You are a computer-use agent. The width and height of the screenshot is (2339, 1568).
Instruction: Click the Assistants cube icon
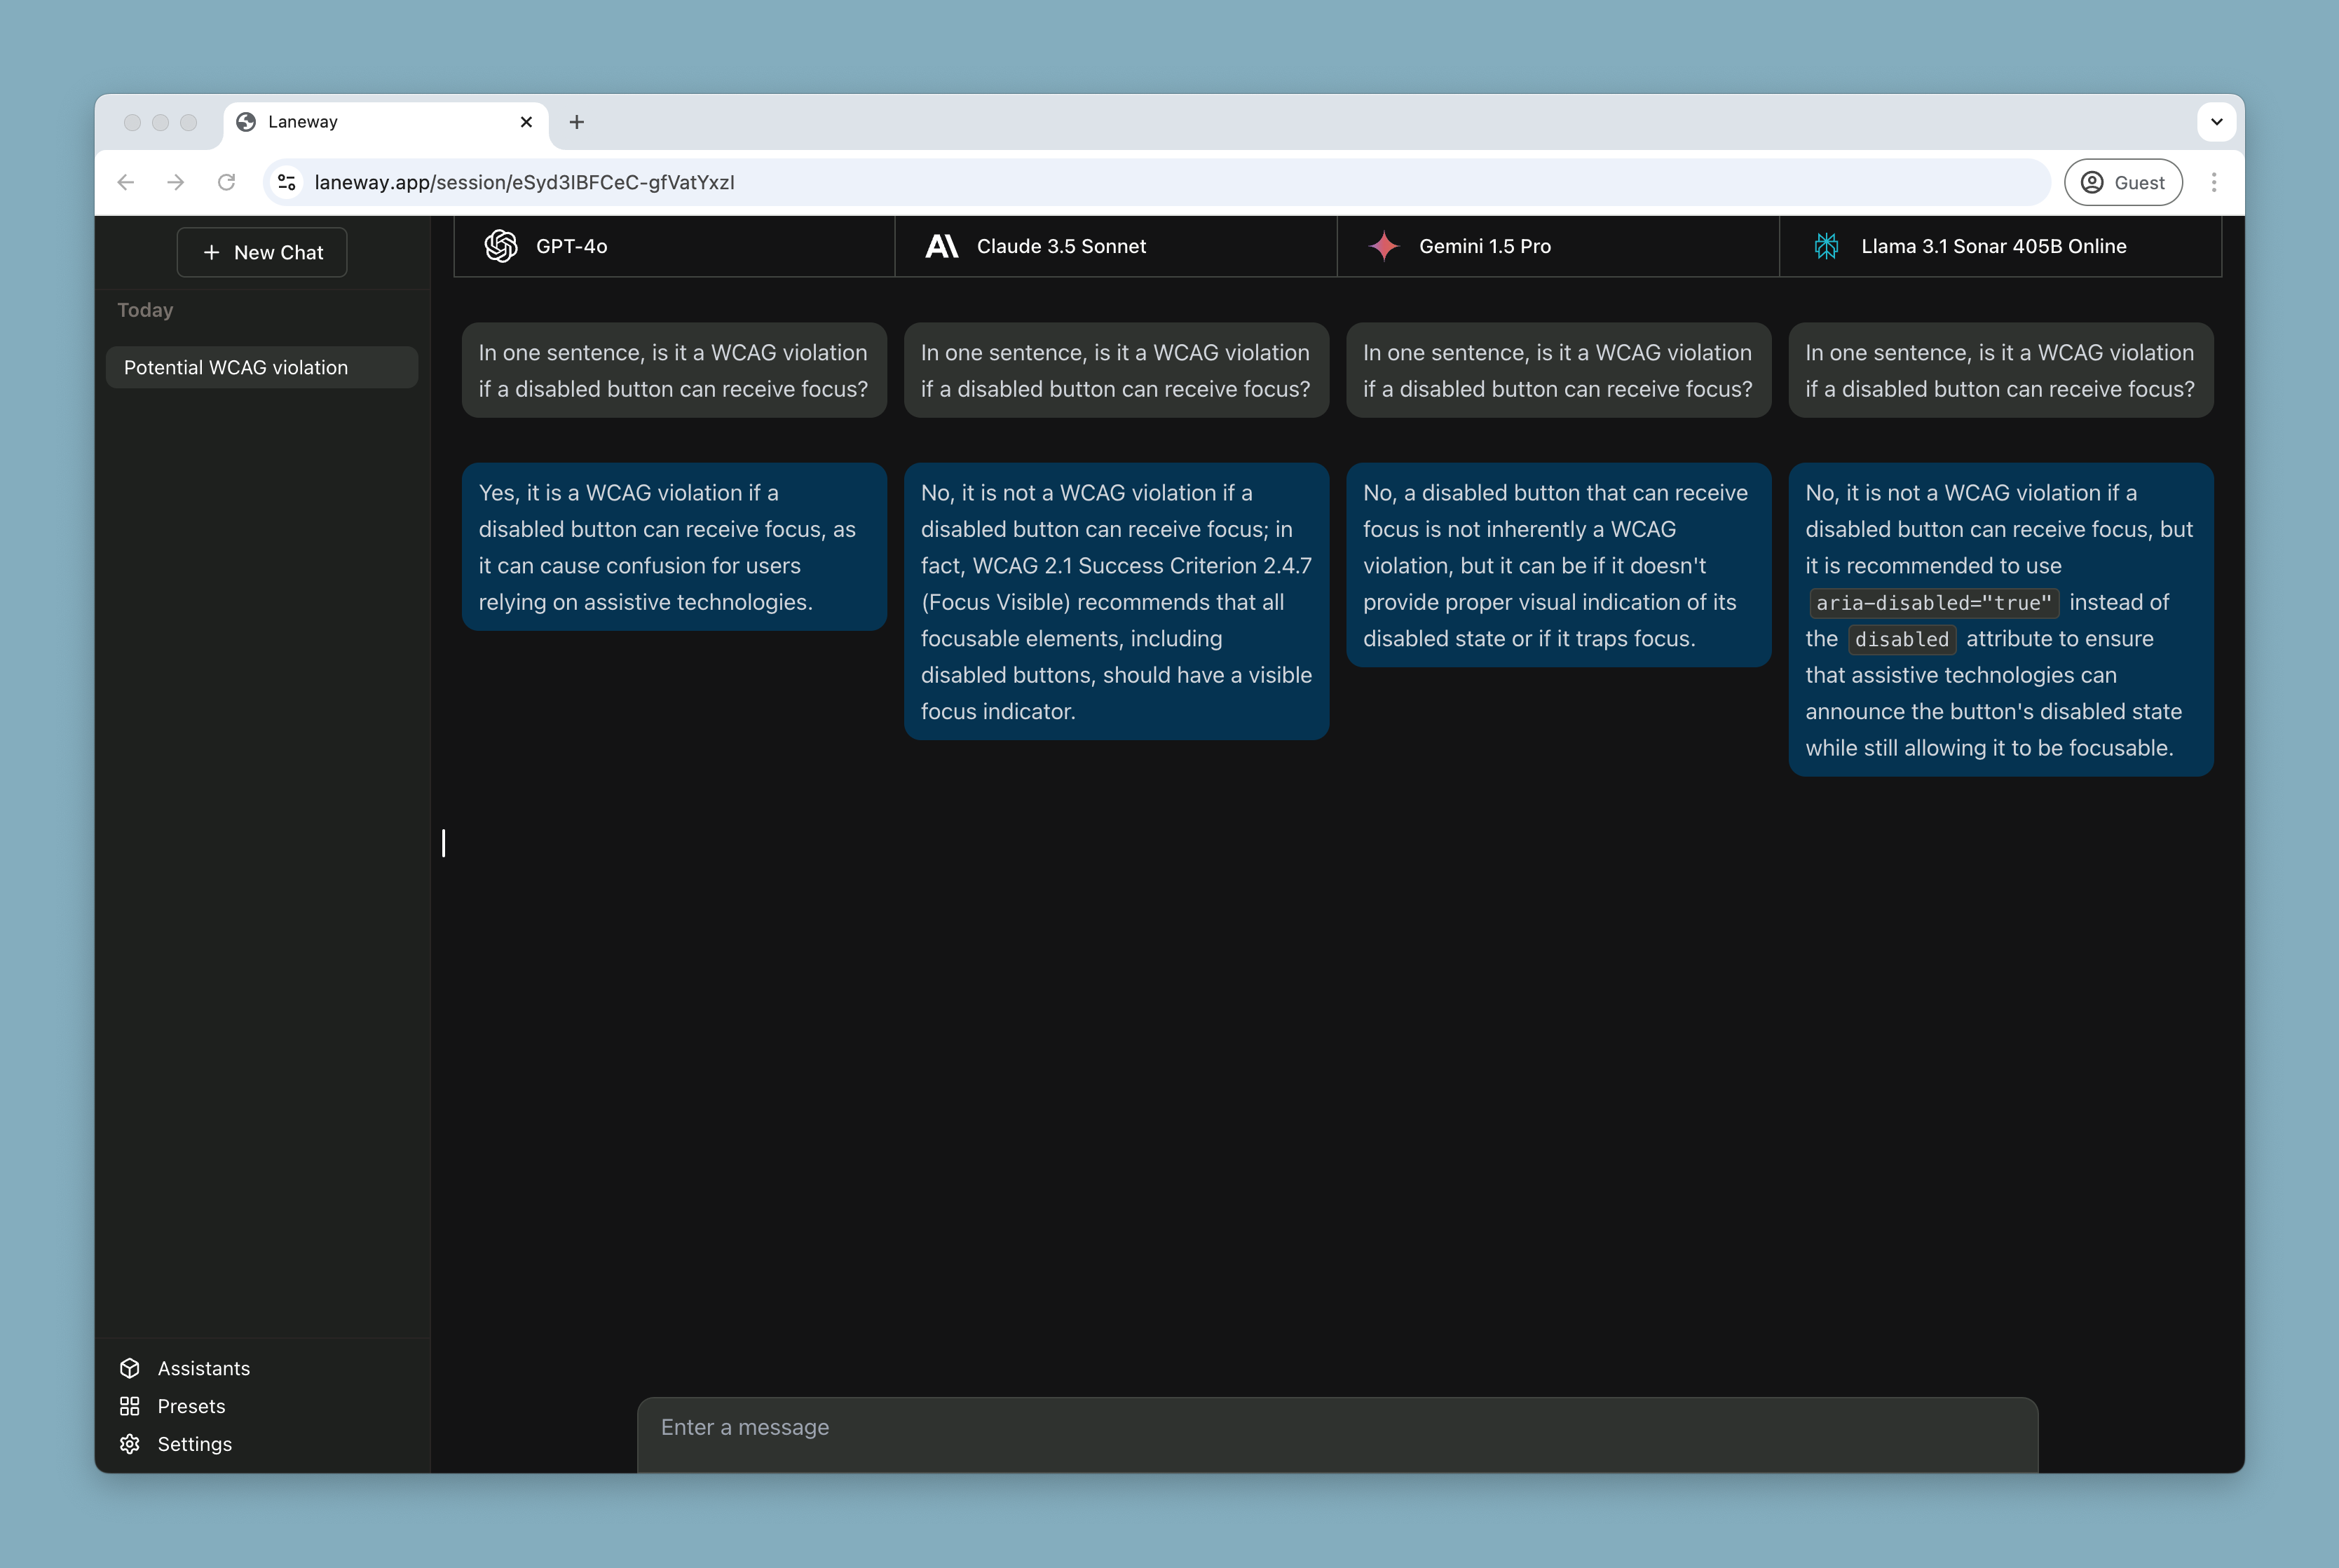(x=130, y=1368)
